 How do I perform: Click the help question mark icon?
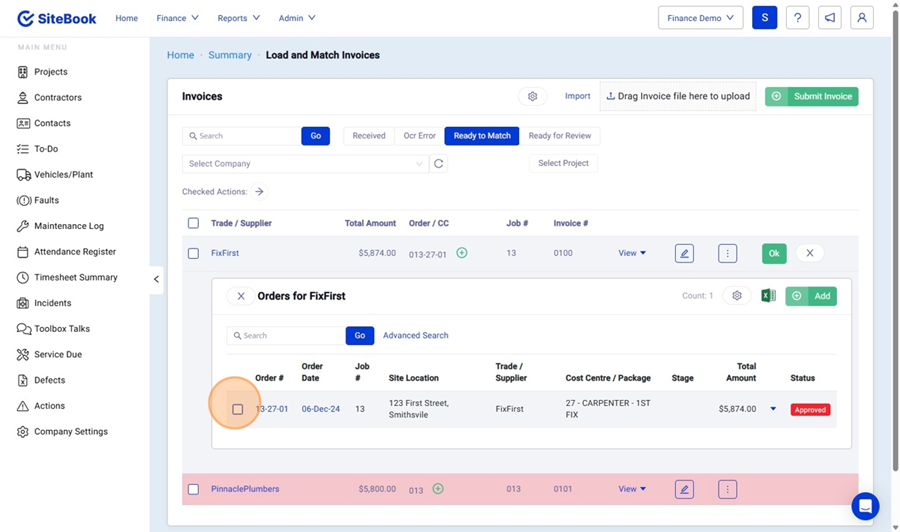797,18
